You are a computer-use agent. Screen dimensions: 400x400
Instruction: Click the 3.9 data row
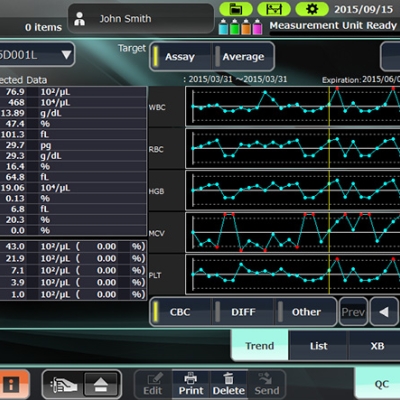(73, 282)
